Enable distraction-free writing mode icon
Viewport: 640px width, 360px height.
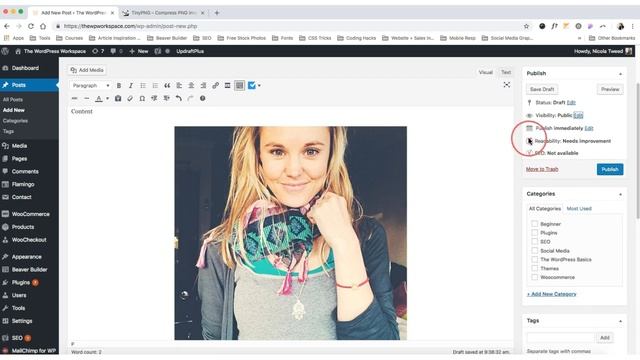pyautogui.click(x=507, y=85)
